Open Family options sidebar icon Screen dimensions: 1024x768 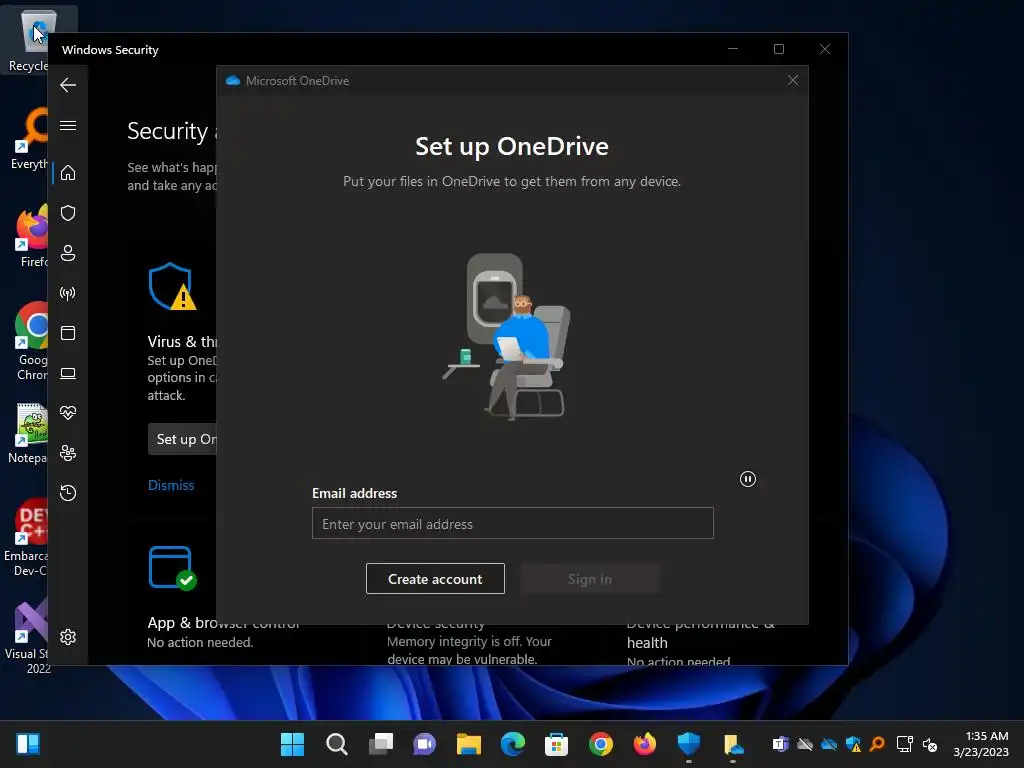point(68,453)
